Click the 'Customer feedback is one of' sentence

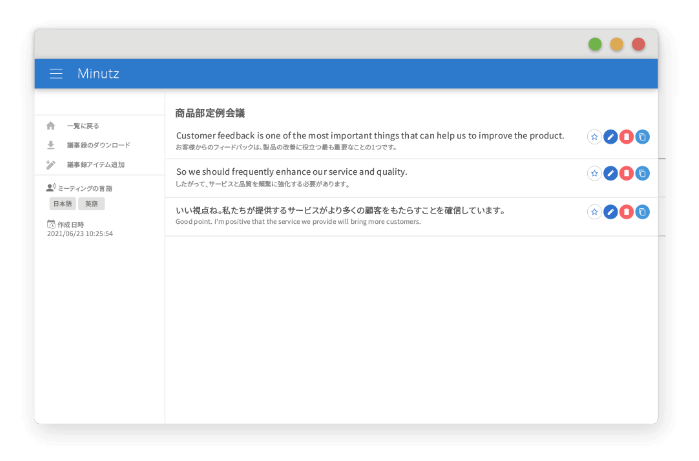pos(370,136)
